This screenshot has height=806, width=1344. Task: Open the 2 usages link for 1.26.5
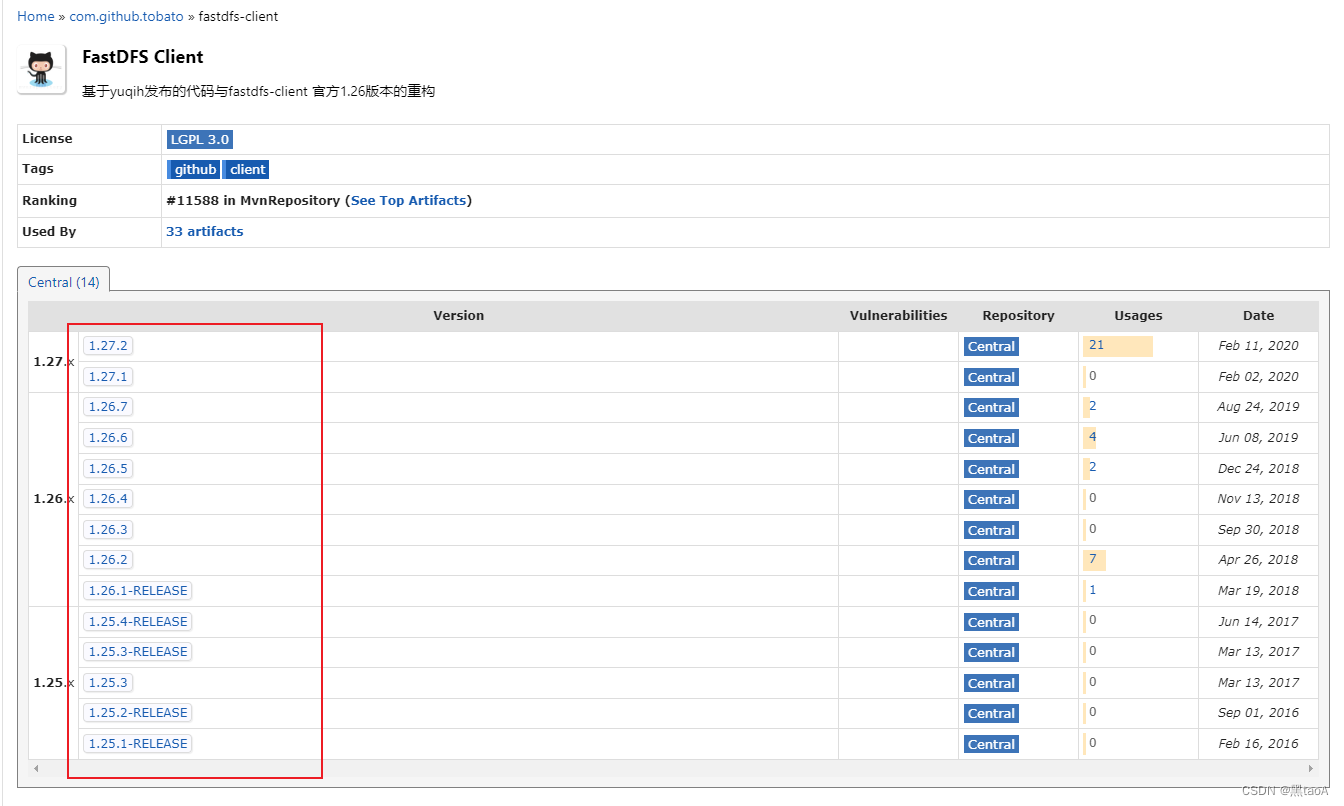(x=1093, y=467)
